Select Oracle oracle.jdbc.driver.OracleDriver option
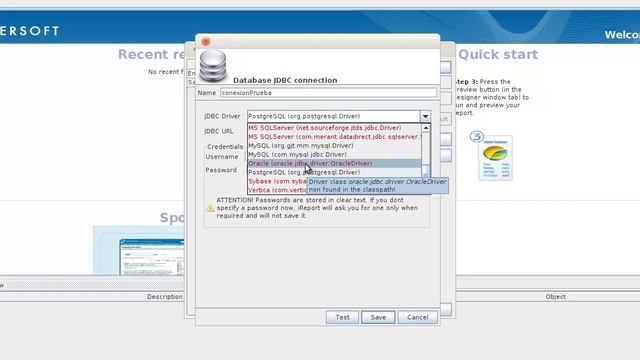640x360 pixels. click(x=334, y=163)
